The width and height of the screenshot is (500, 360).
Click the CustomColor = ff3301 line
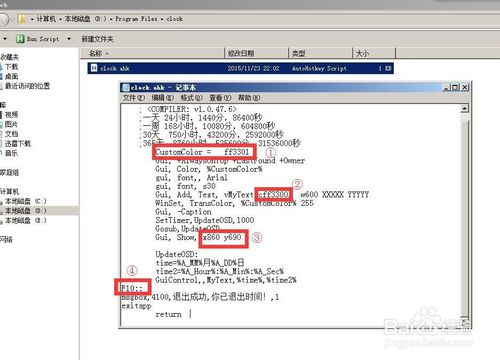202,152
